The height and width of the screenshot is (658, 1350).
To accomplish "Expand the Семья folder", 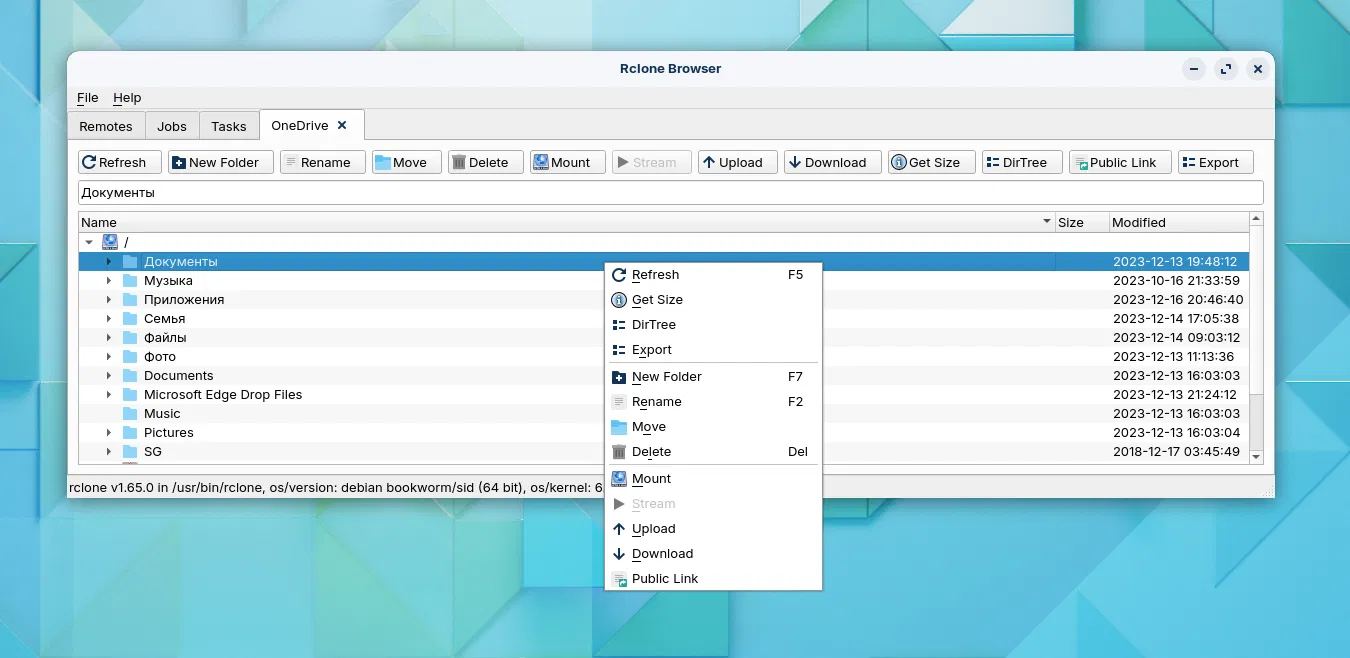I will coord(109,318).
